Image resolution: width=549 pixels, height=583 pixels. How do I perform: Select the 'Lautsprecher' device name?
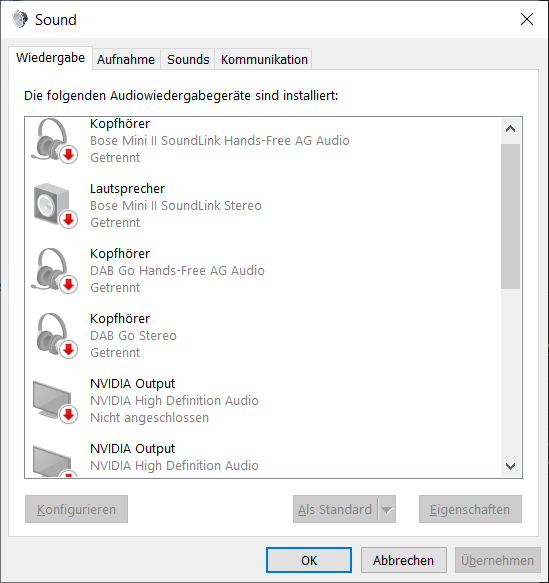(x=127, y=189)
